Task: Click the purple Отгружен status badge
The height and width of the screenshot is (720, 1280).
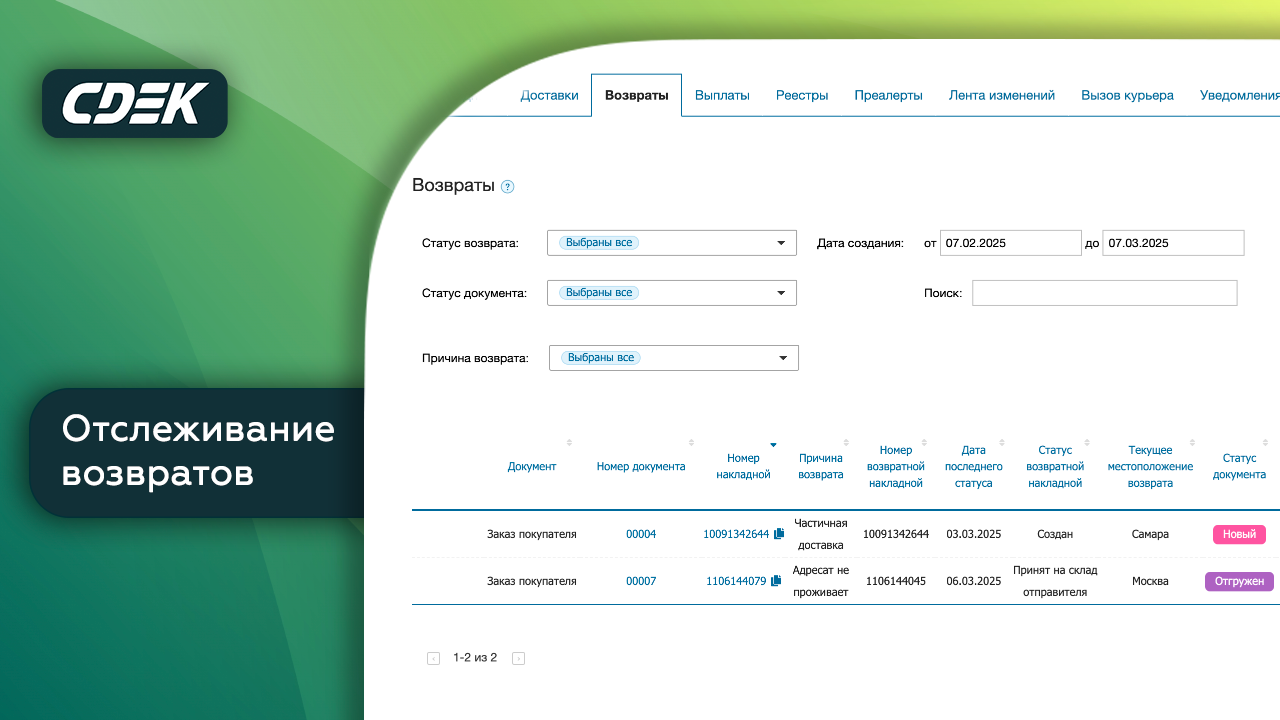Action: coord(1239,581)
